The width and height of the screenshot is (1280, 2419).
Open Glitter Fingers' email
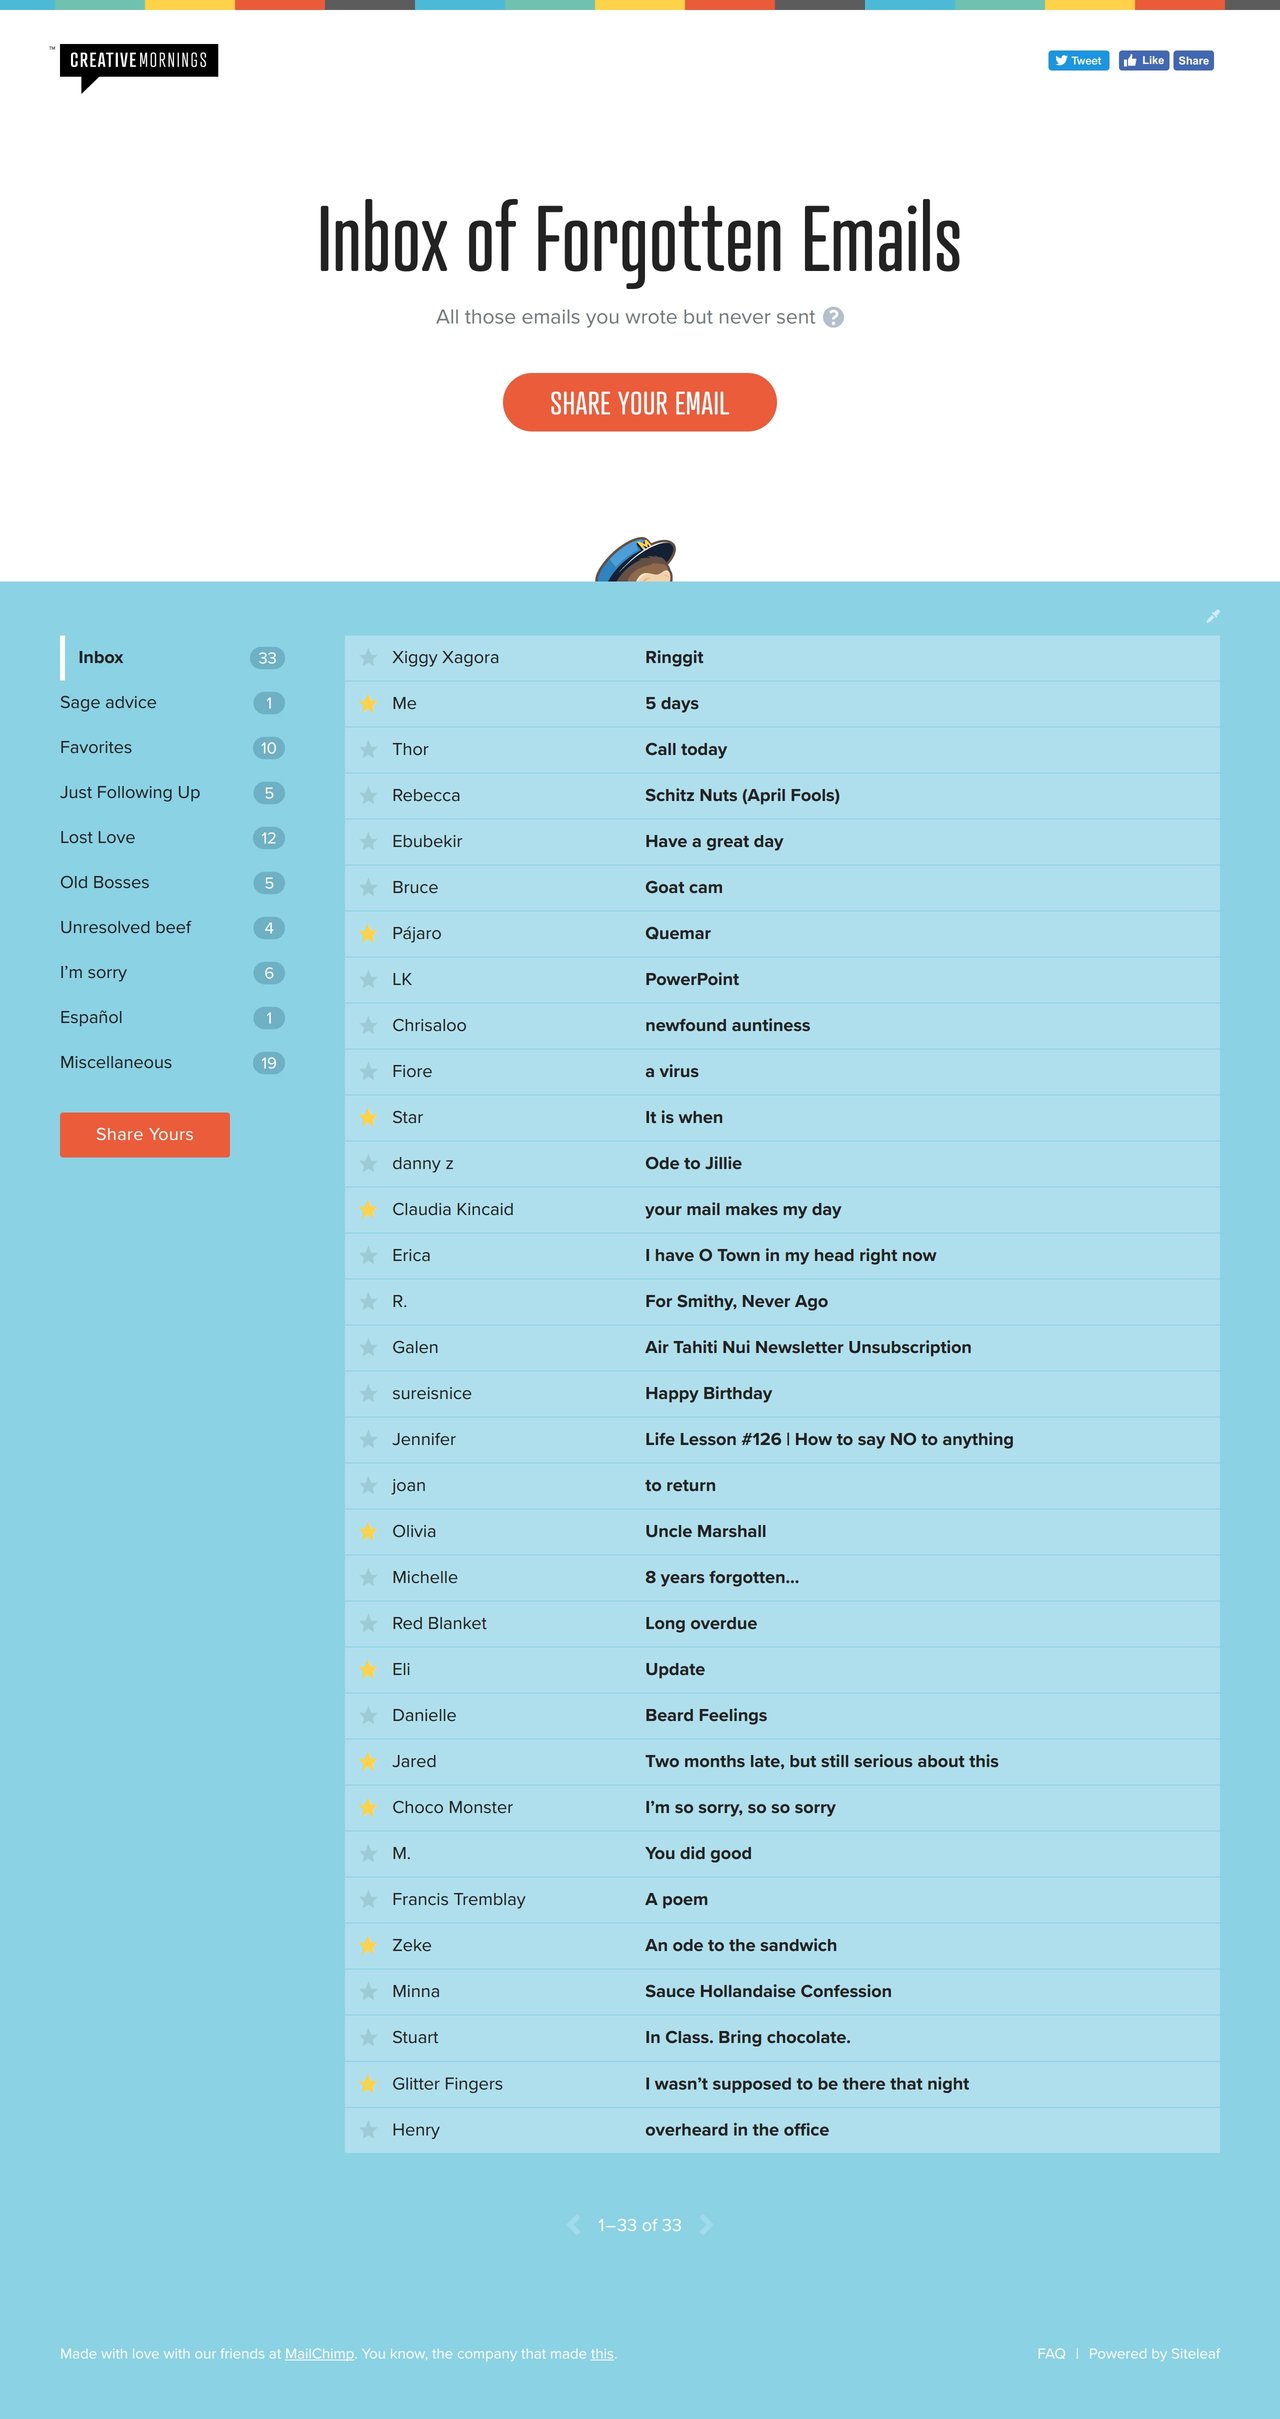(x=782, y=2084)
